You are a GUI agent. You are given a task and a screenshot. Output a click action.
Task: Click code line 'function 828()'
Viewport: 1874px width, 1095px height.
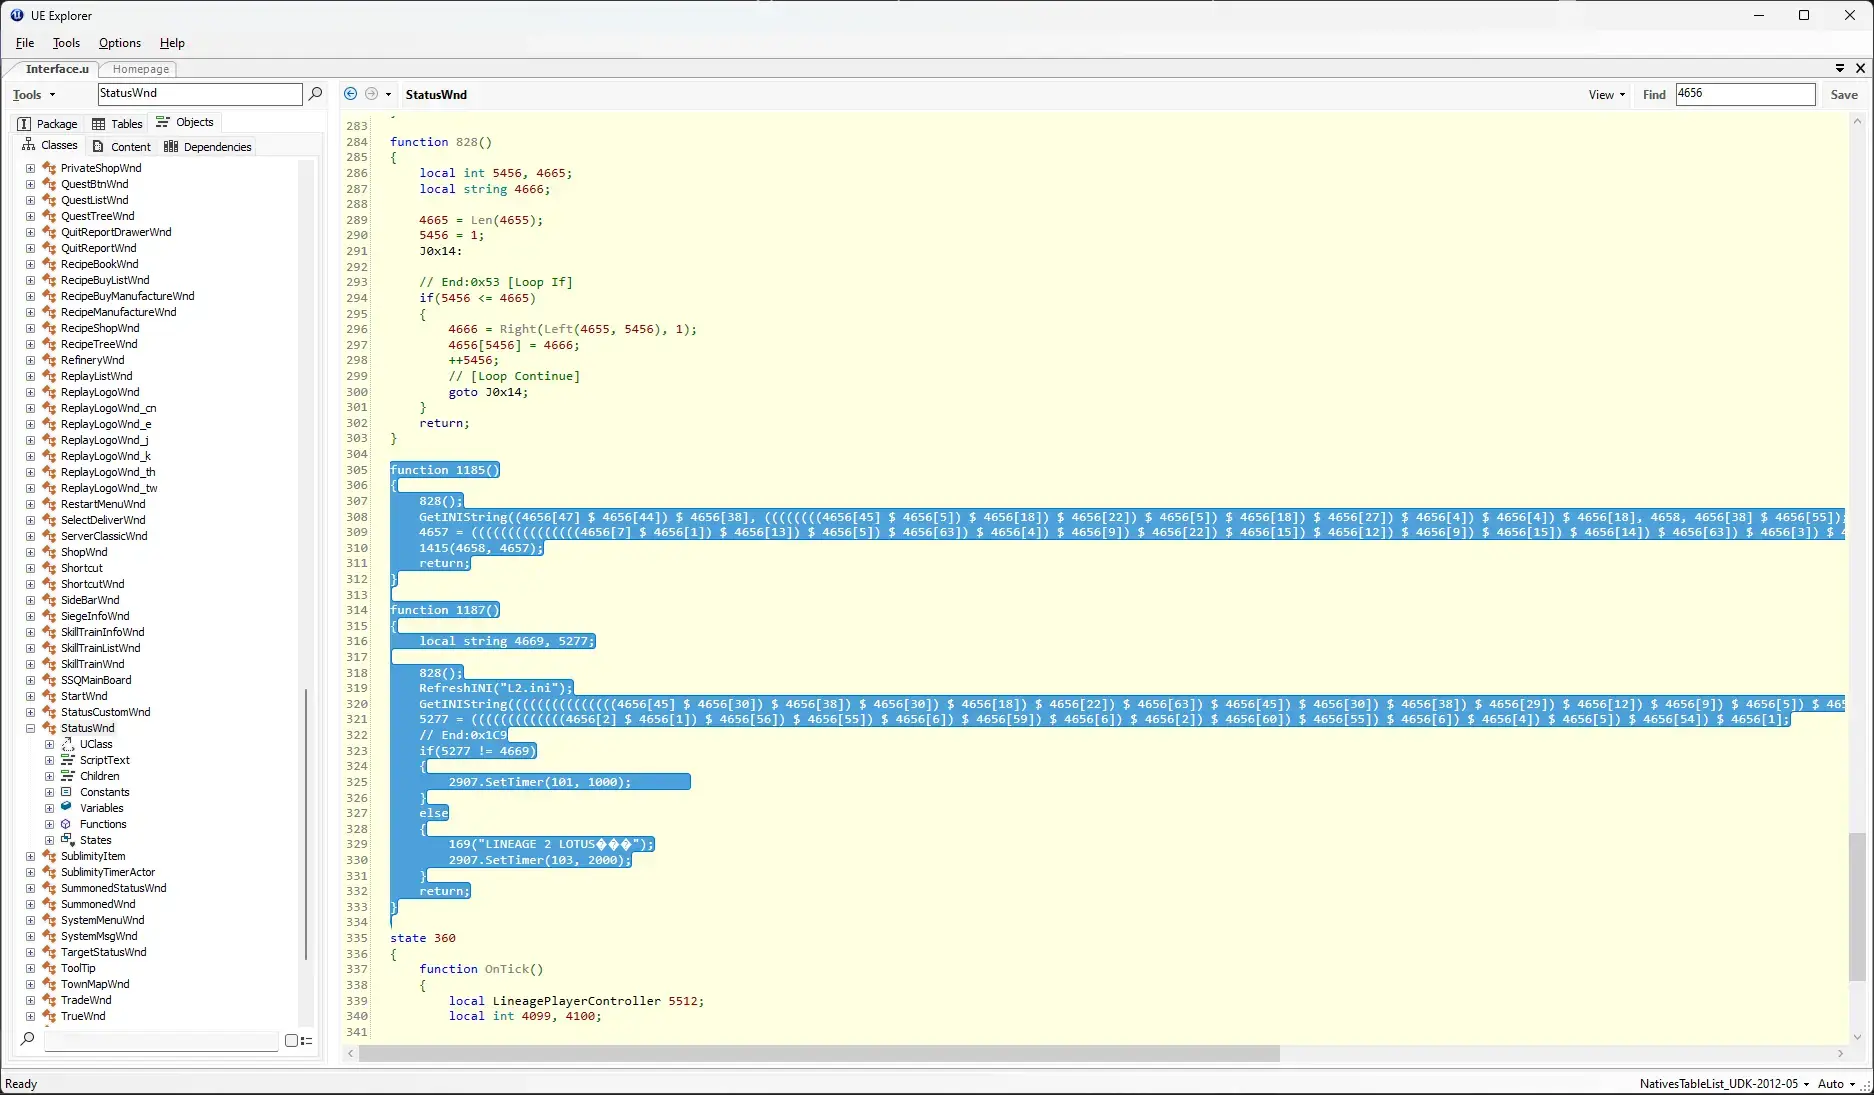click(441, 142)
